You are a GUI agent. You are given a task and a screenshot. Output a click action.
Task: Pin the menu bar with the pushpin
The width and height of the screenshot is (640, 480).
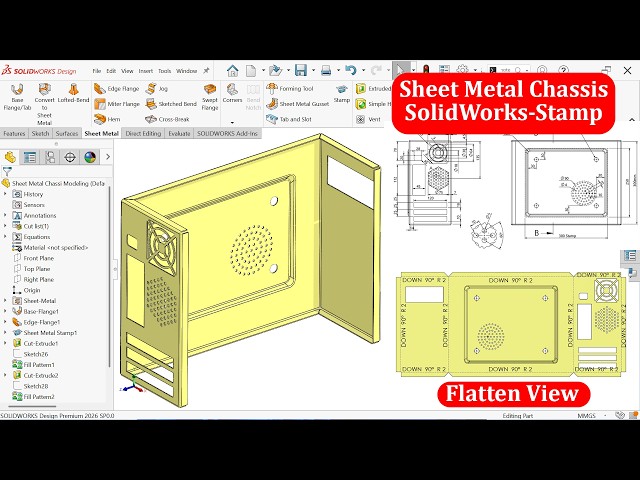point(207,71)
